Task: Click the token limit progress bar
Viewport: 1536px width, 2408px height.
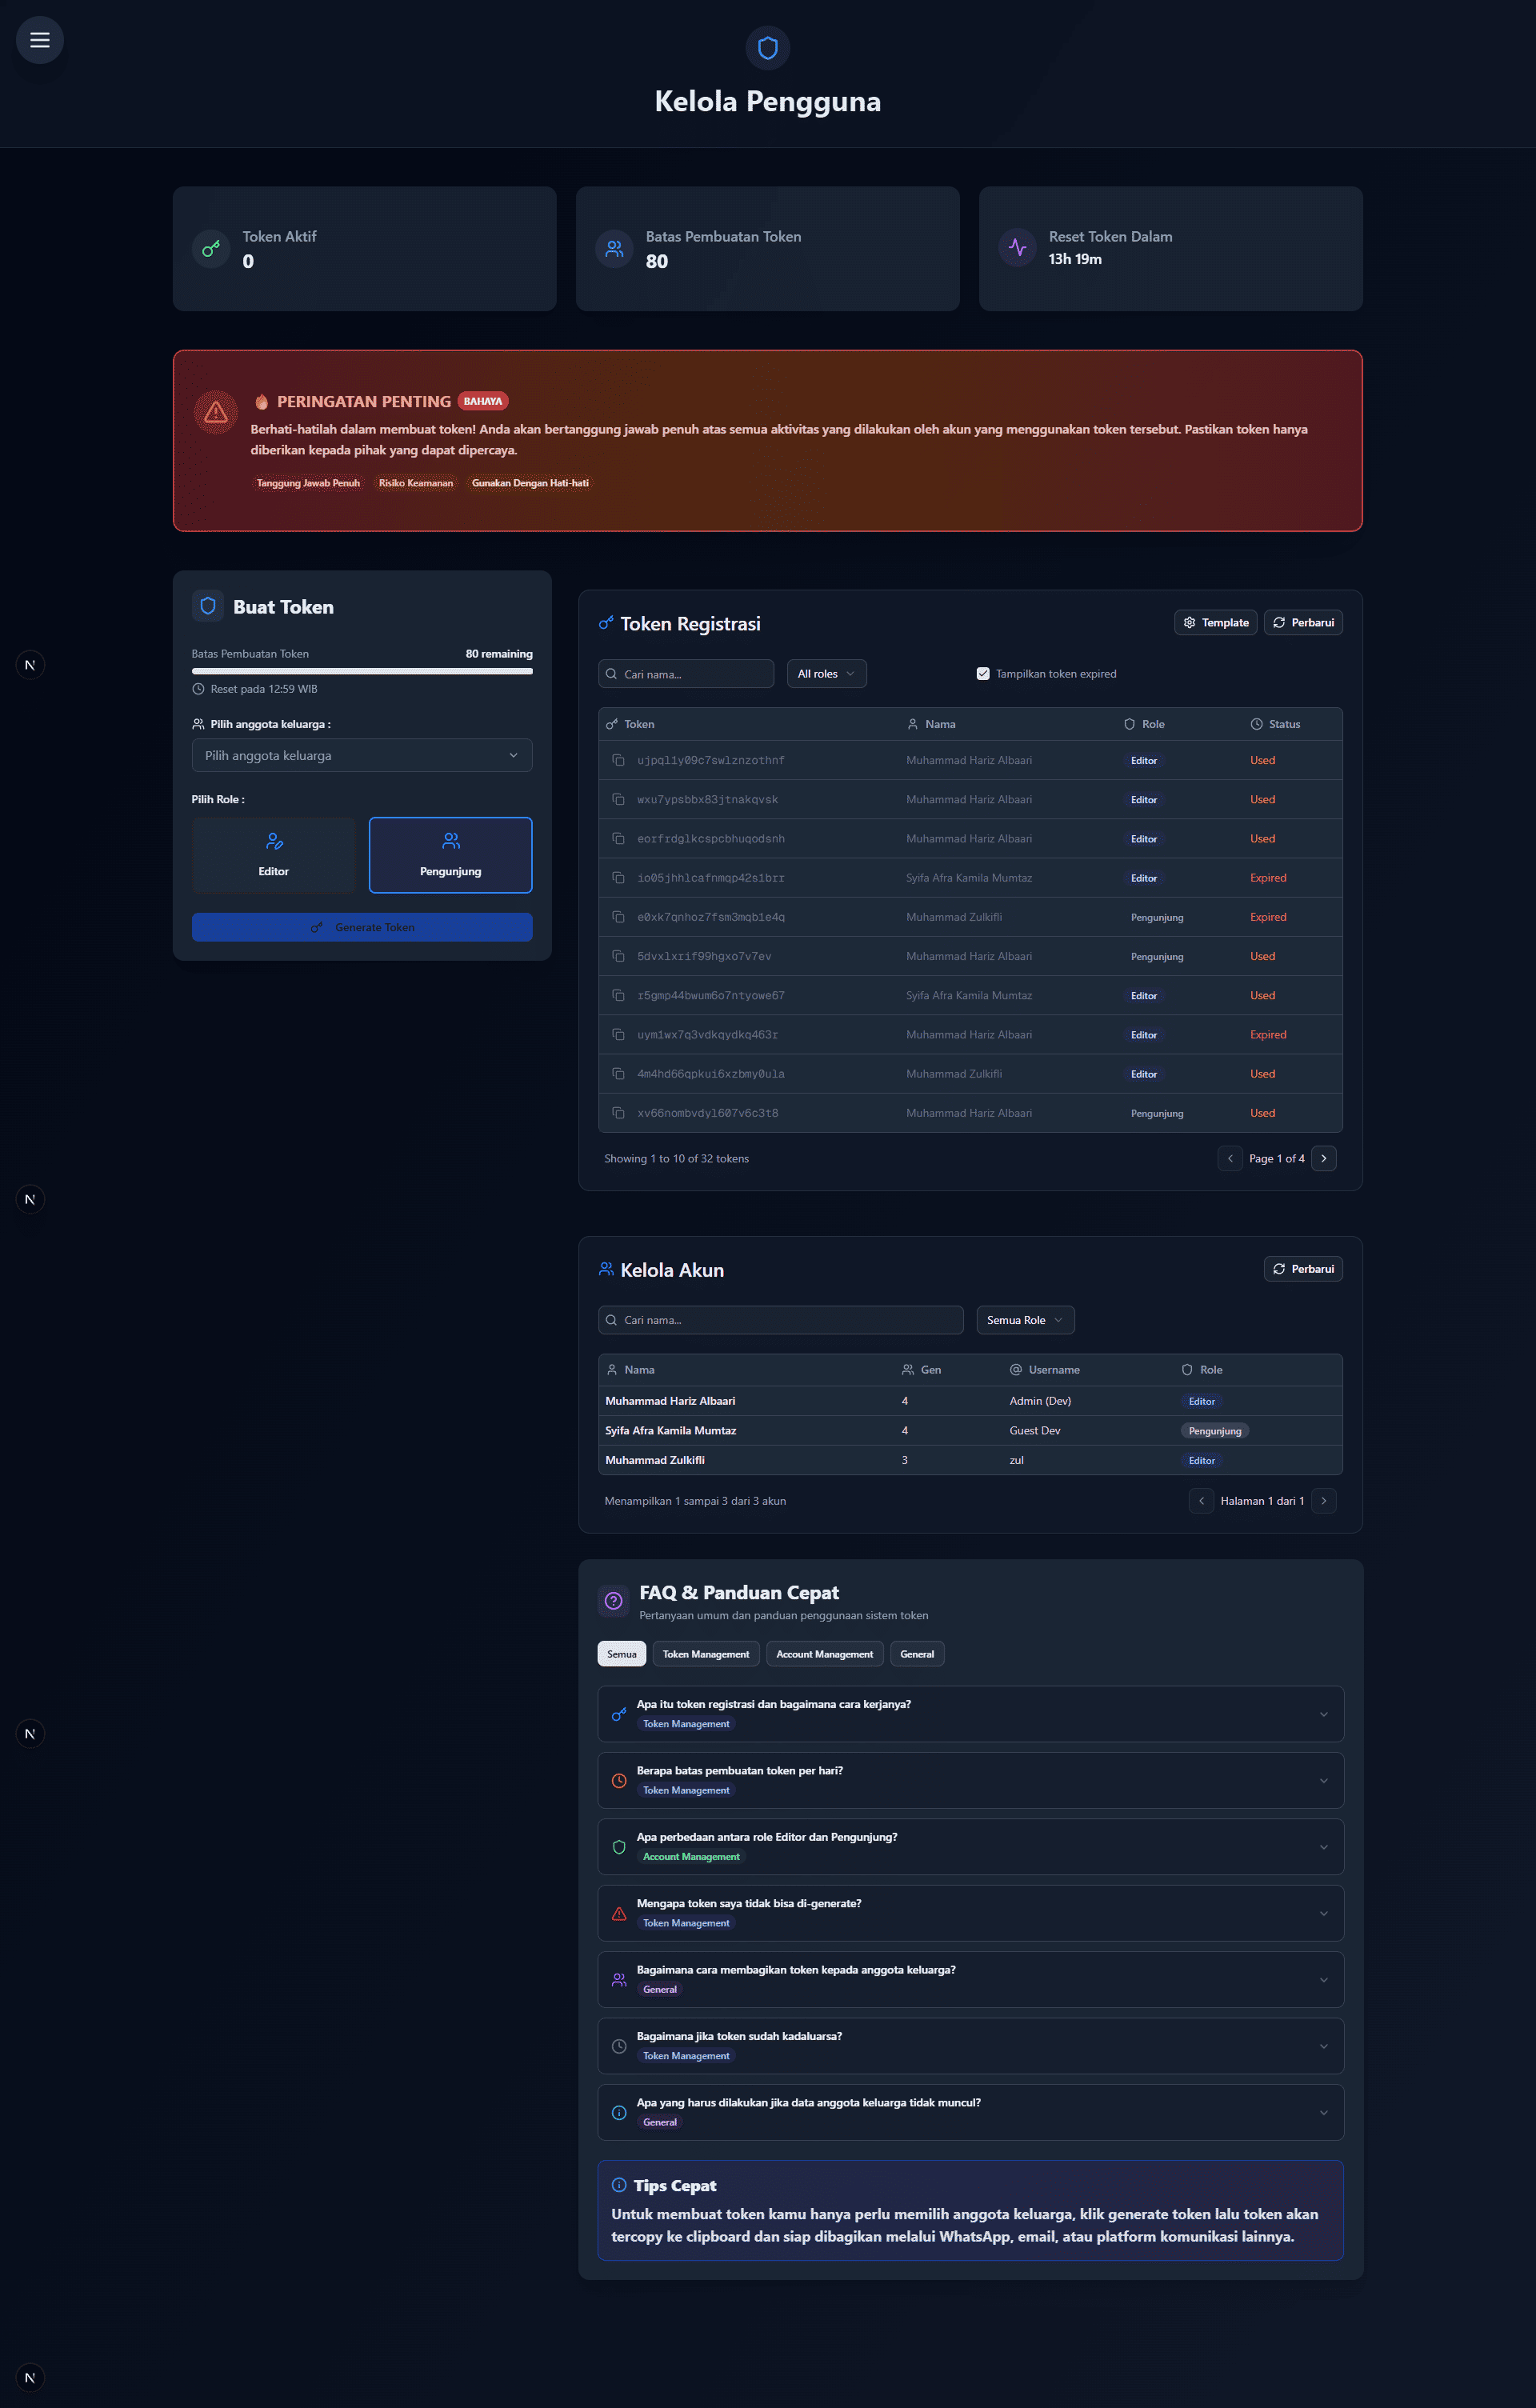Action: tap(362, 671)
